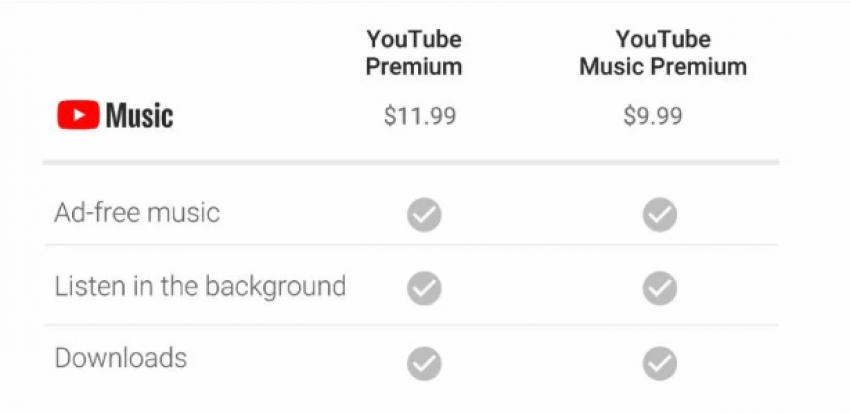Click the thin divider line above Downloads row

tap(411, 325)
